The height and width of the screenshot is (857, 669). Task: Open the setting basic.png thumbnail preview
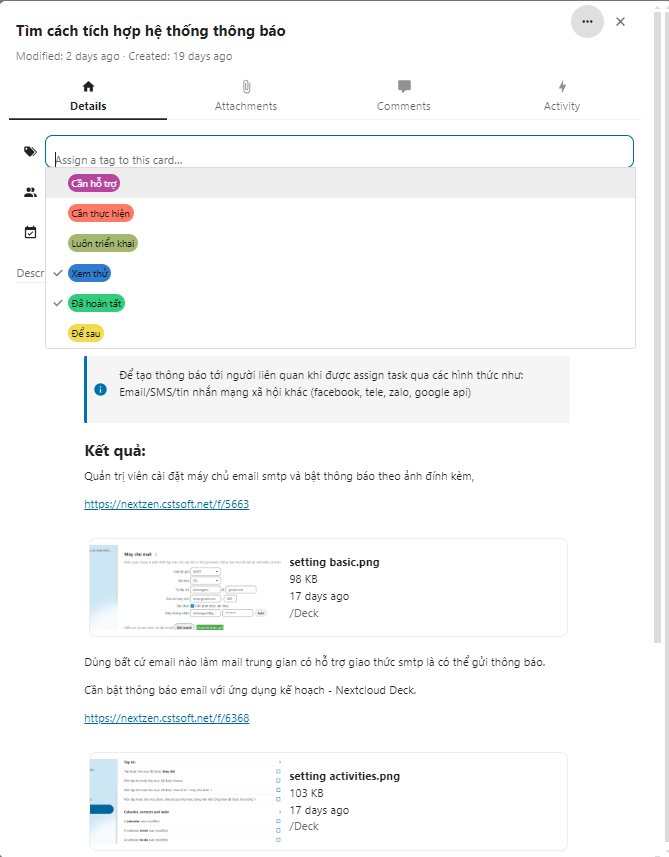point(186,588)
